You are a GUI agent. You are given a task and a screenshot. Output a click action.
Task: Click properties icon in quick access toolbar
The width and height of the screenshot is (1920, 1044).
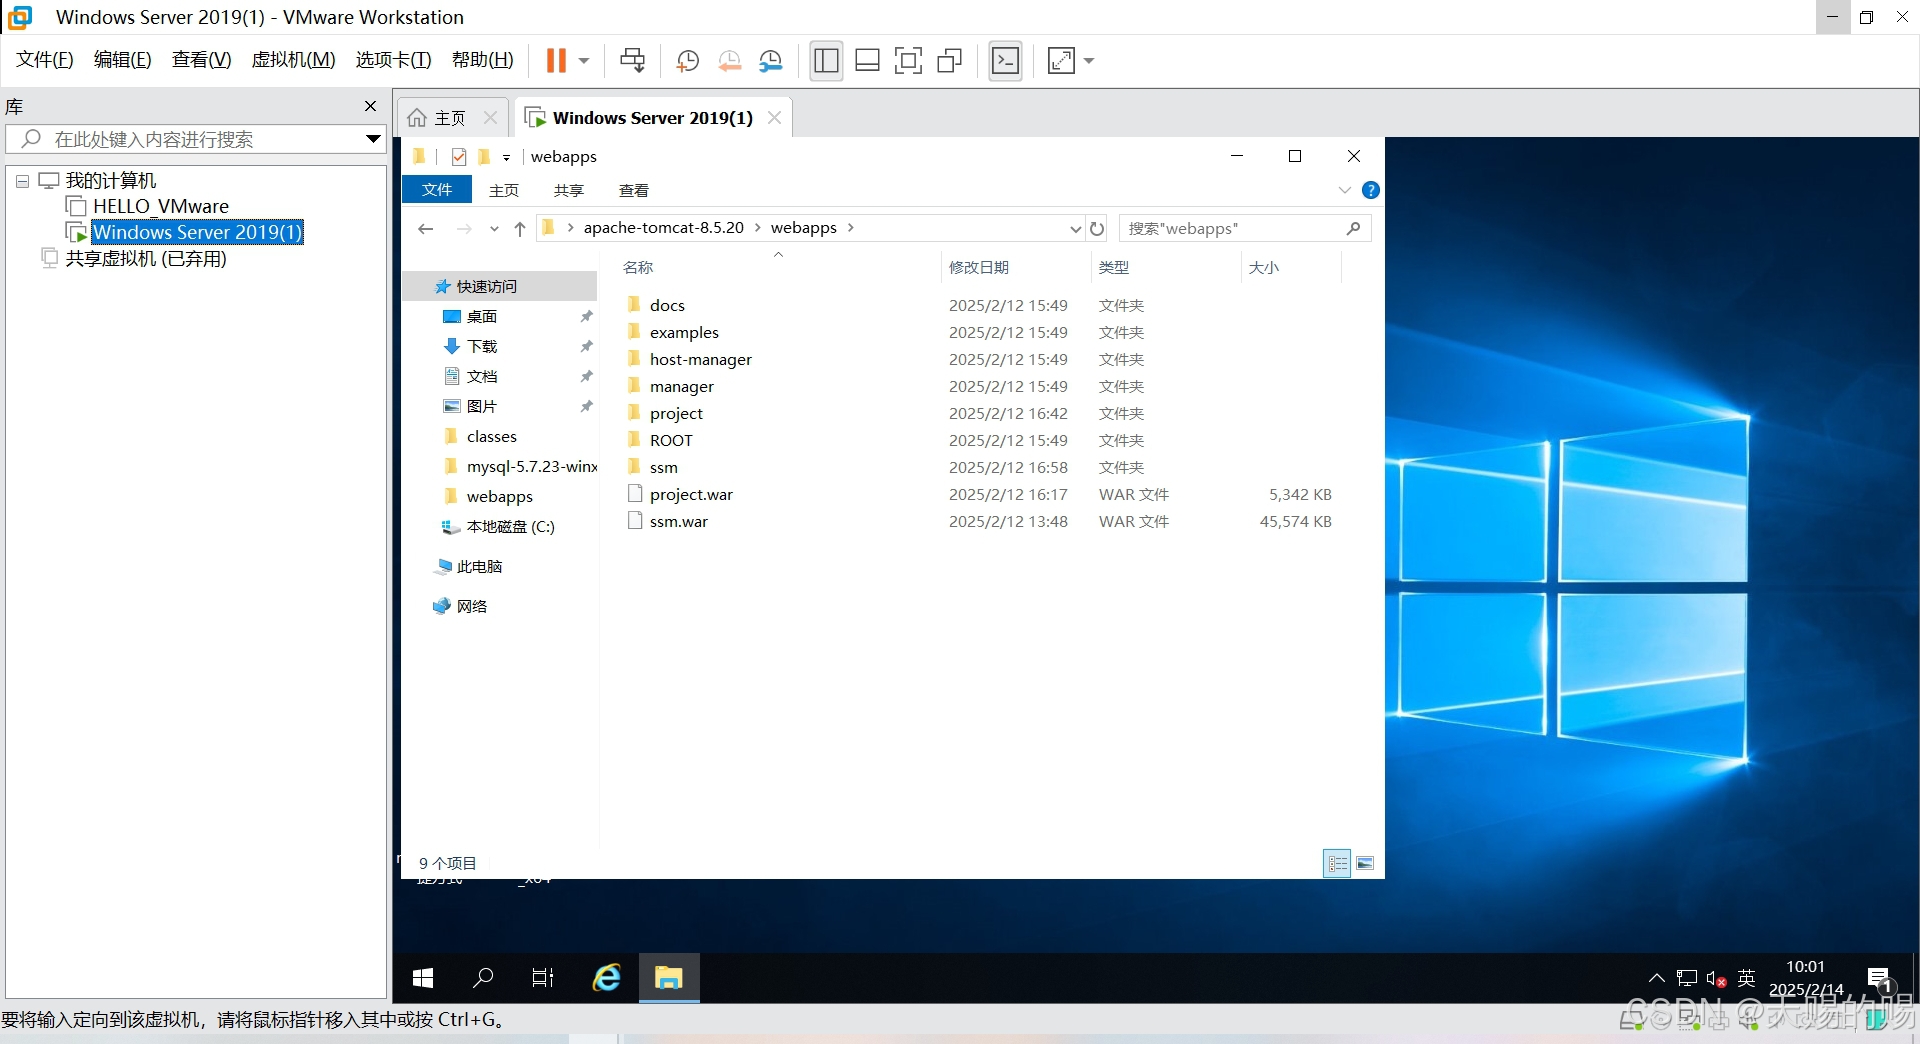(459, 157)
